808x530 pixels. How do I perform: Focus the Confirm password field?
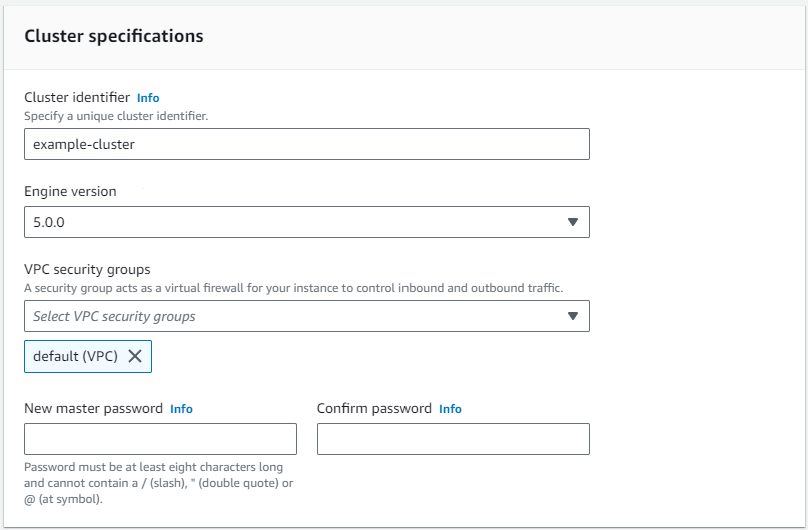[453, 439]
